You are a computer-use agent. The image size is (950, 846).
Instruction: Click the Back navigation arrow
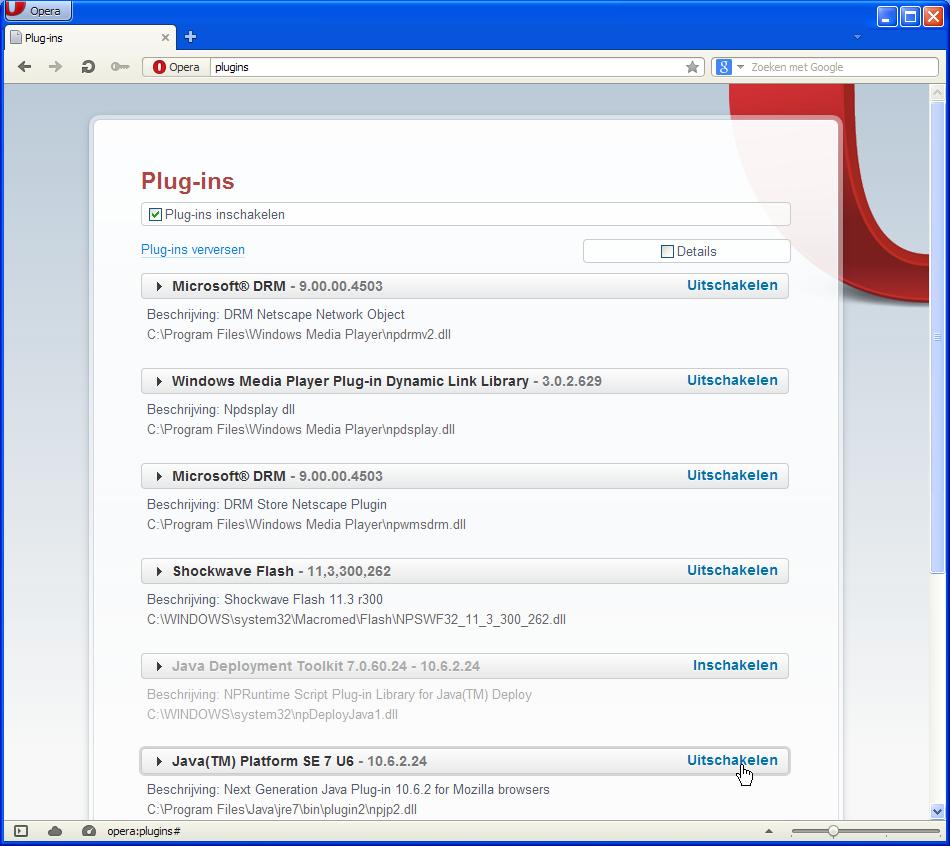coord(25,67)
